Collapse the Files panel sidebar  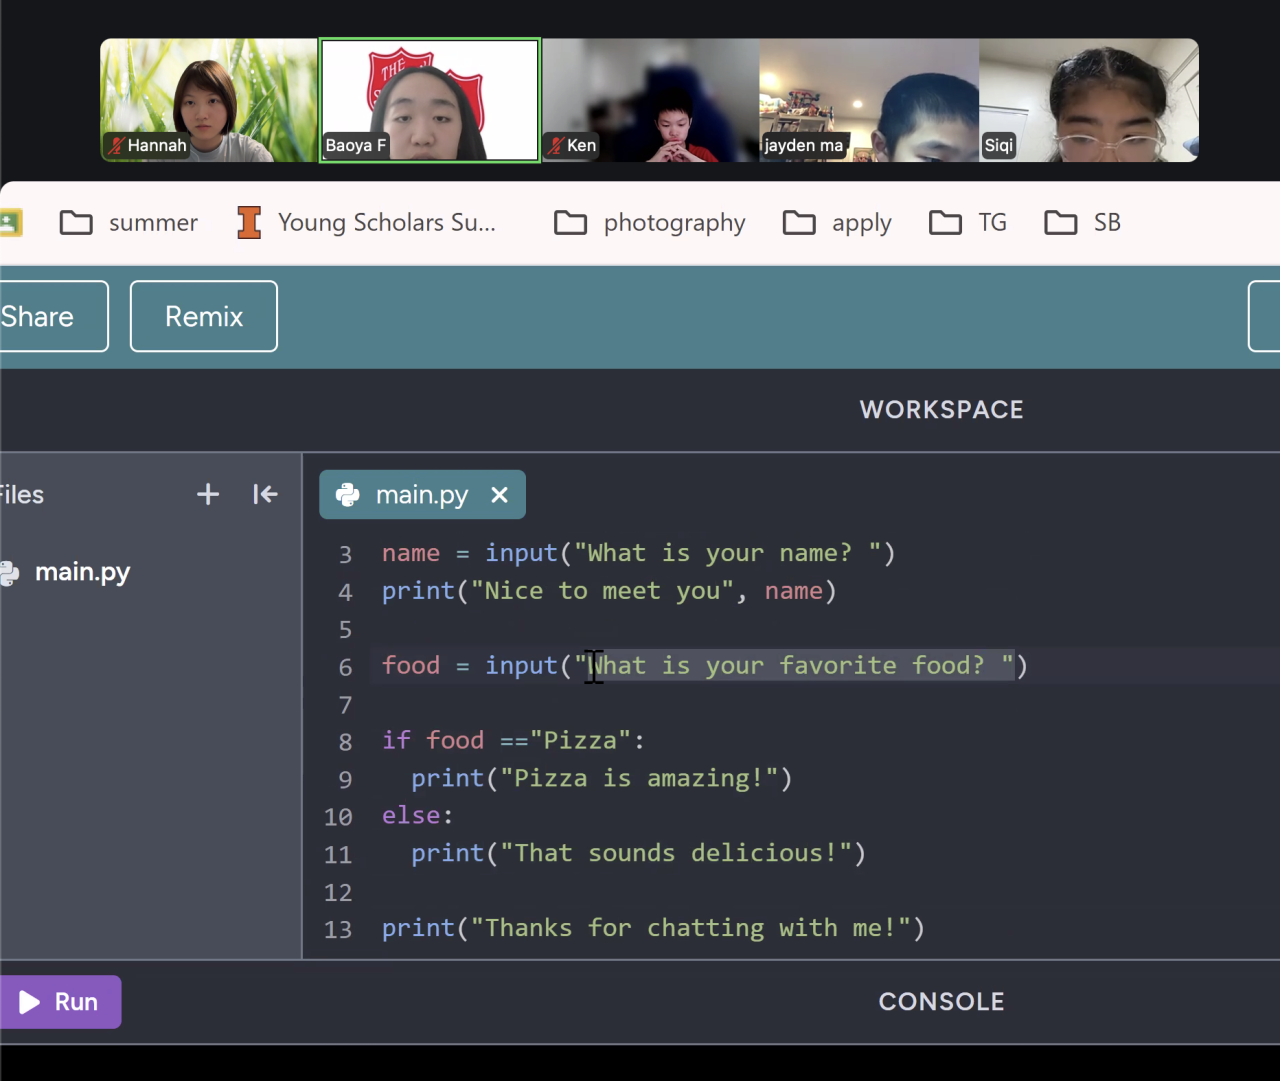265,494
